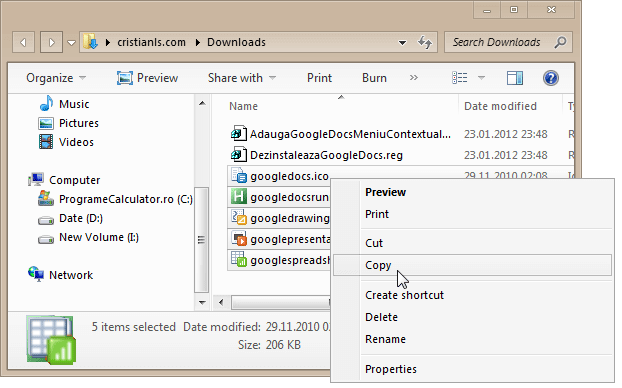
Task: Sort by Name column header
Action: 244,106
